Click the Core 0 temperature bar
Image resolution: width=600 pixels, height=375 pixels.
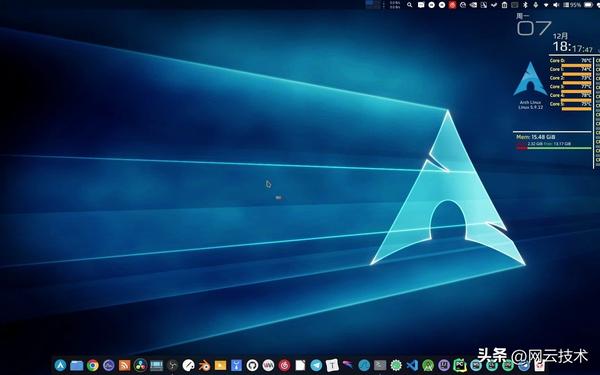pos(576,65)
